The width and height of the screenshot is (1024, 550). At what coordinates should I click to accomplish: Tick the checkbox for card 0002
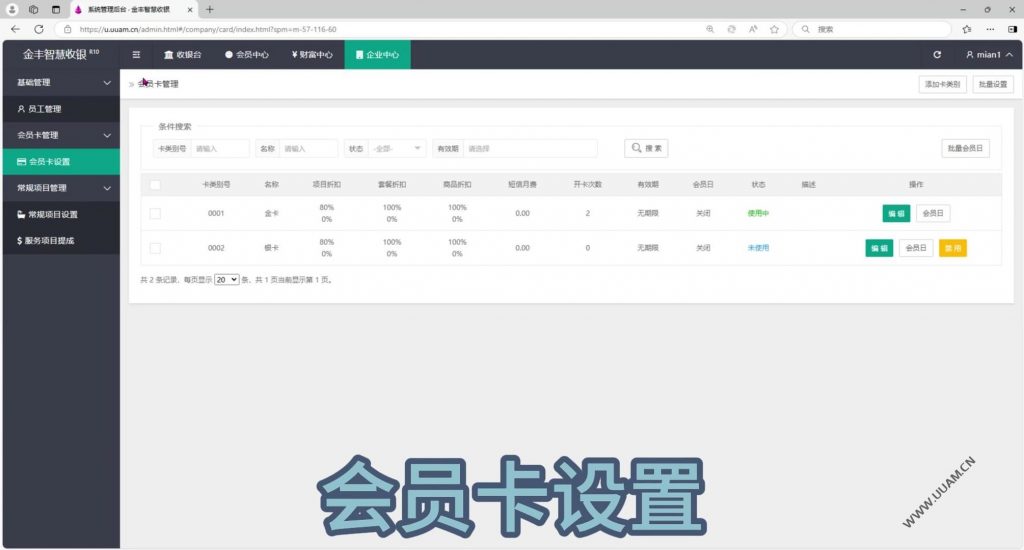tap(155, 248)
